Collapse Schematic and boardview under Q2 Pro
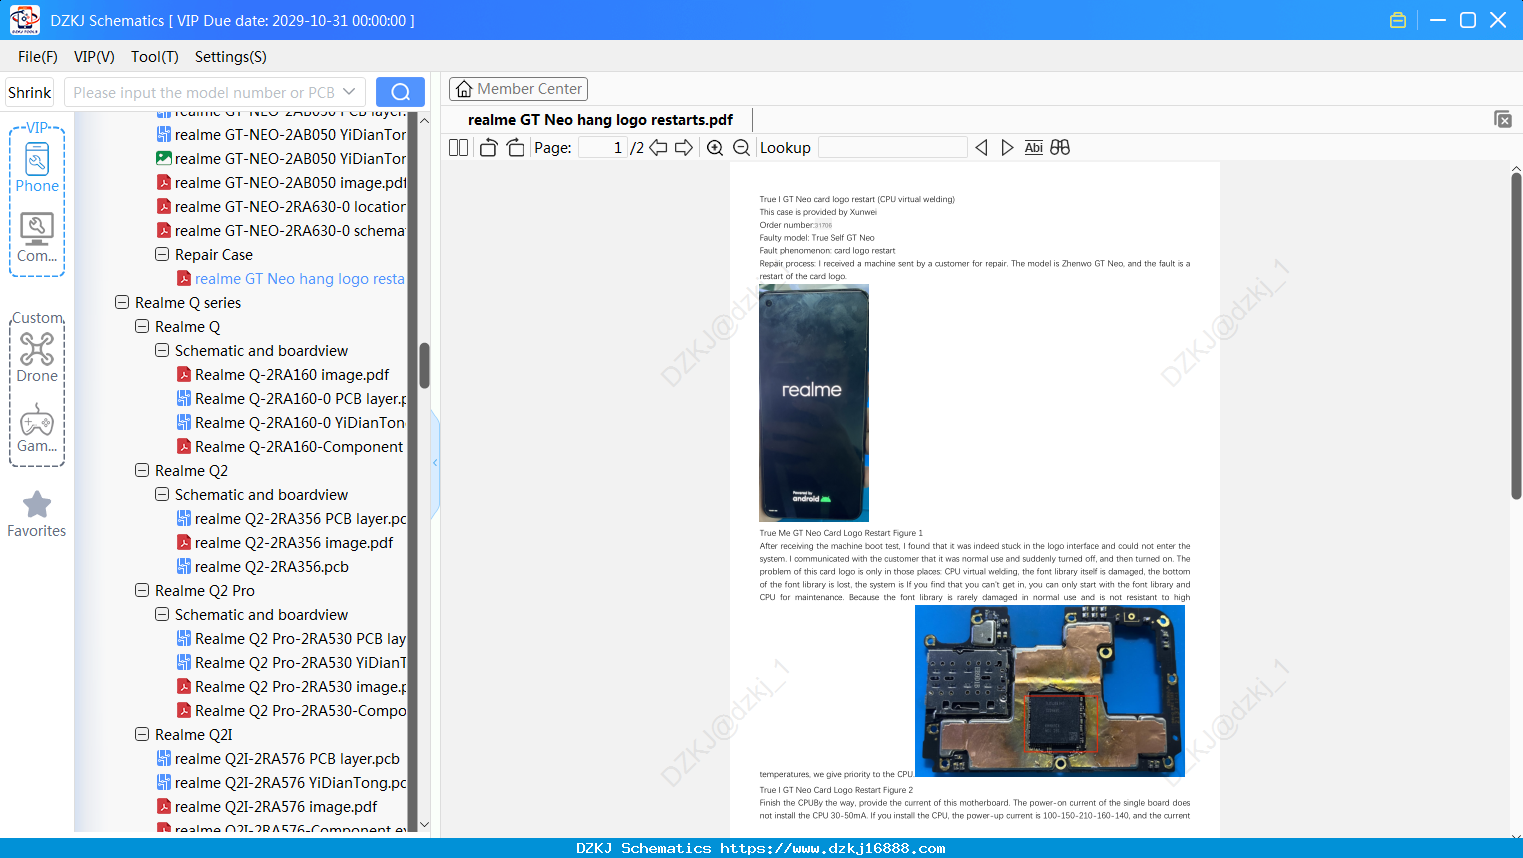The image size is (1523, 858). click(162, 615)
